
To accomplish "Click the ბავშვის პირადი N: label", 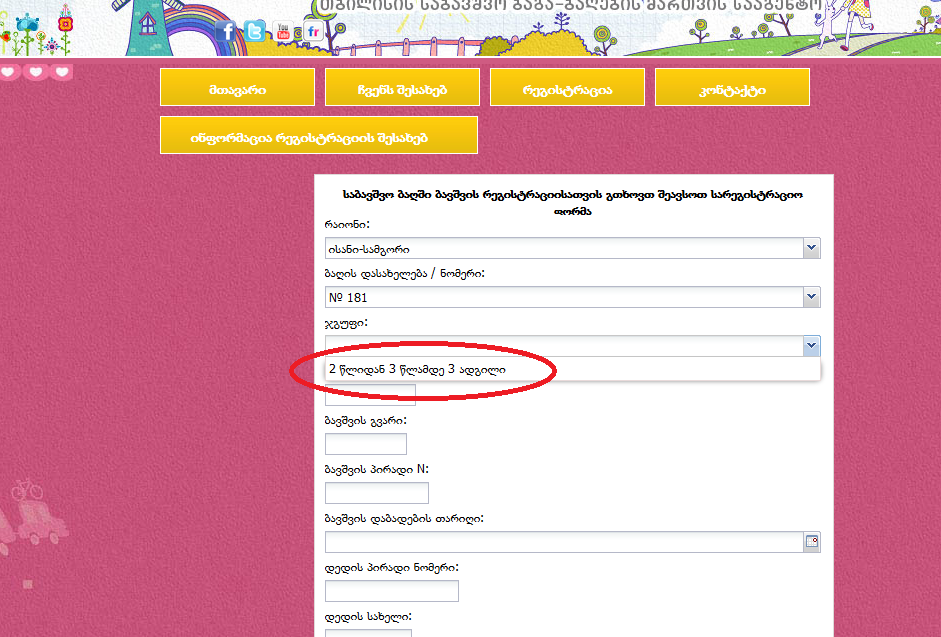I will click(x=377, y=469).
